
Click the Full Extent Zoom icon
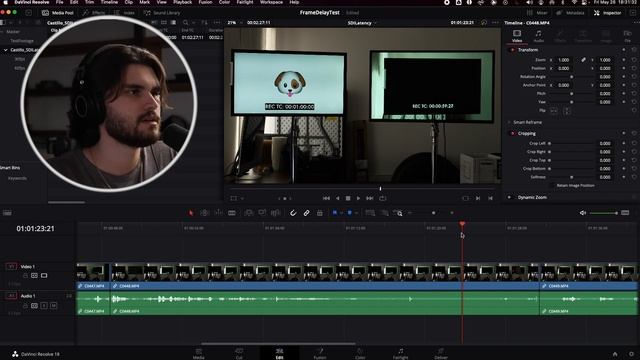370,213
